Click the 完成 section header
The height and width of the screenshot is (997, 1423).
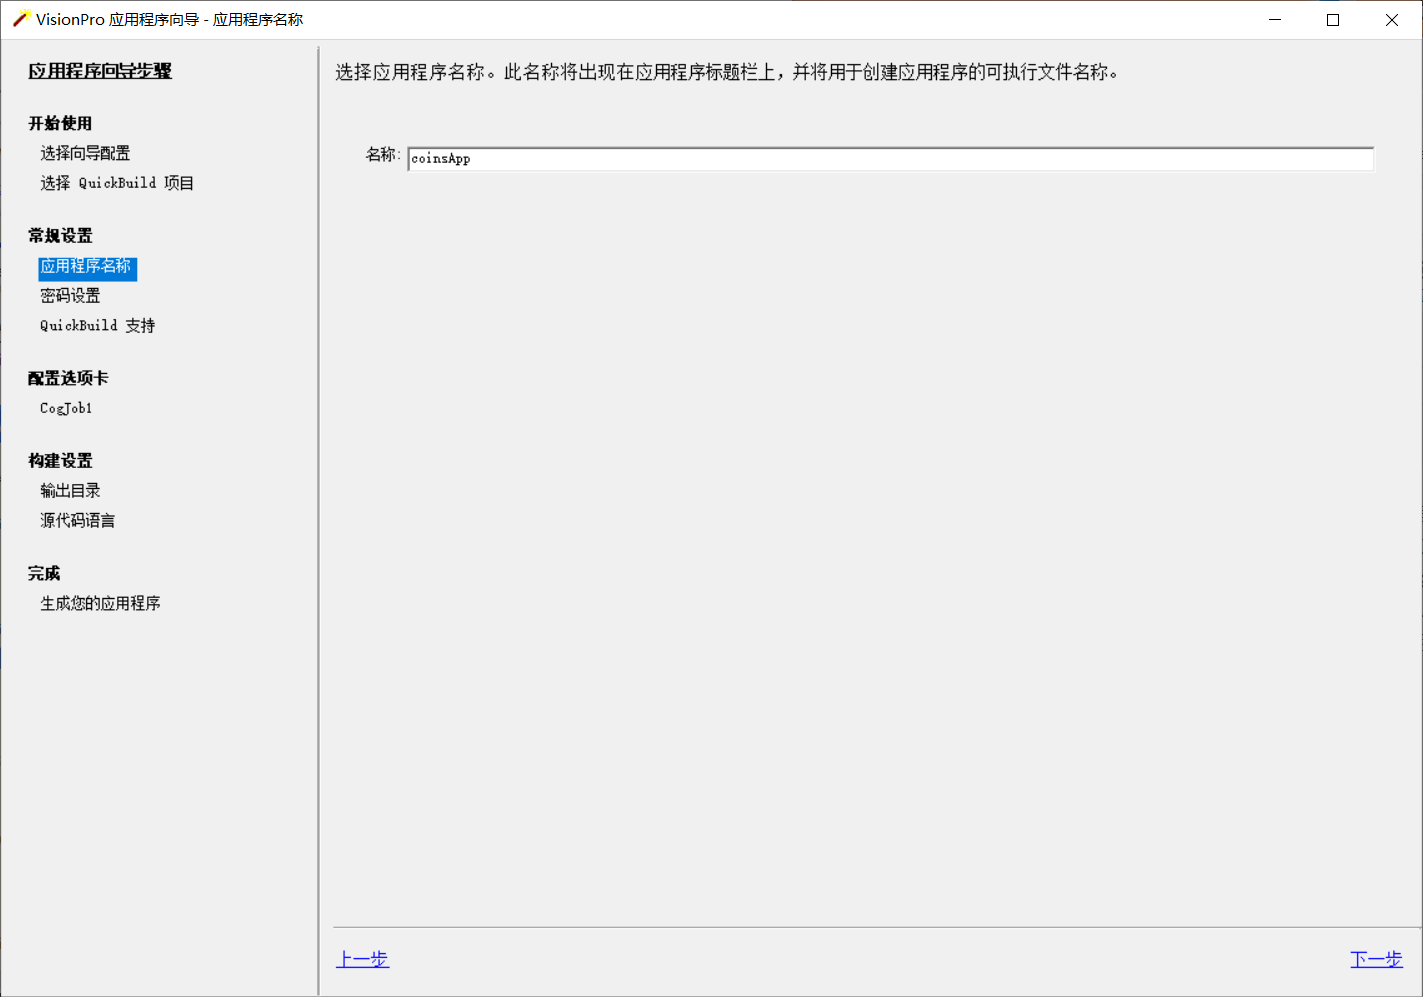pyautogui.click(x=43, y=572)
